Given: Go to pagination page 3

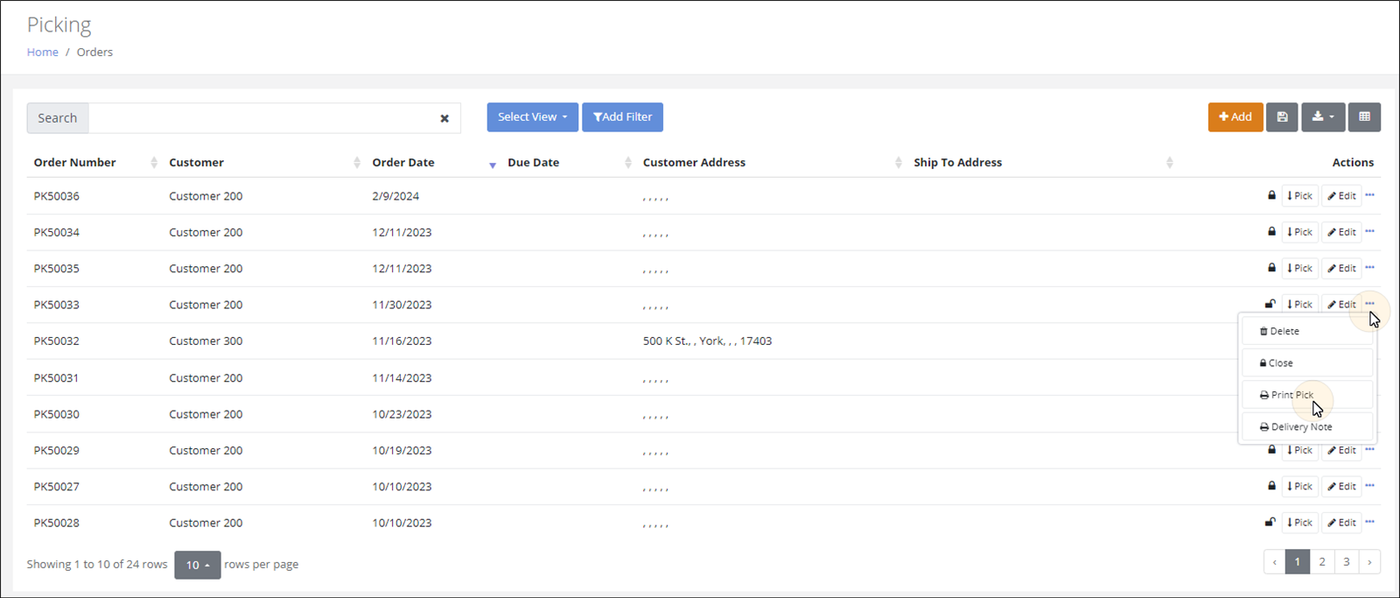Looking at the screenshot, I should pos(1346,562).
